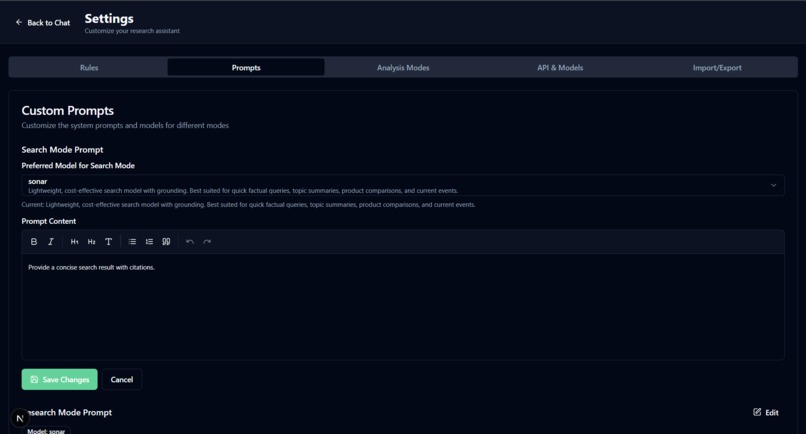Insert a blockquote in editor
The width and height of the screenshot is (806, 434).
coord(166,242)
